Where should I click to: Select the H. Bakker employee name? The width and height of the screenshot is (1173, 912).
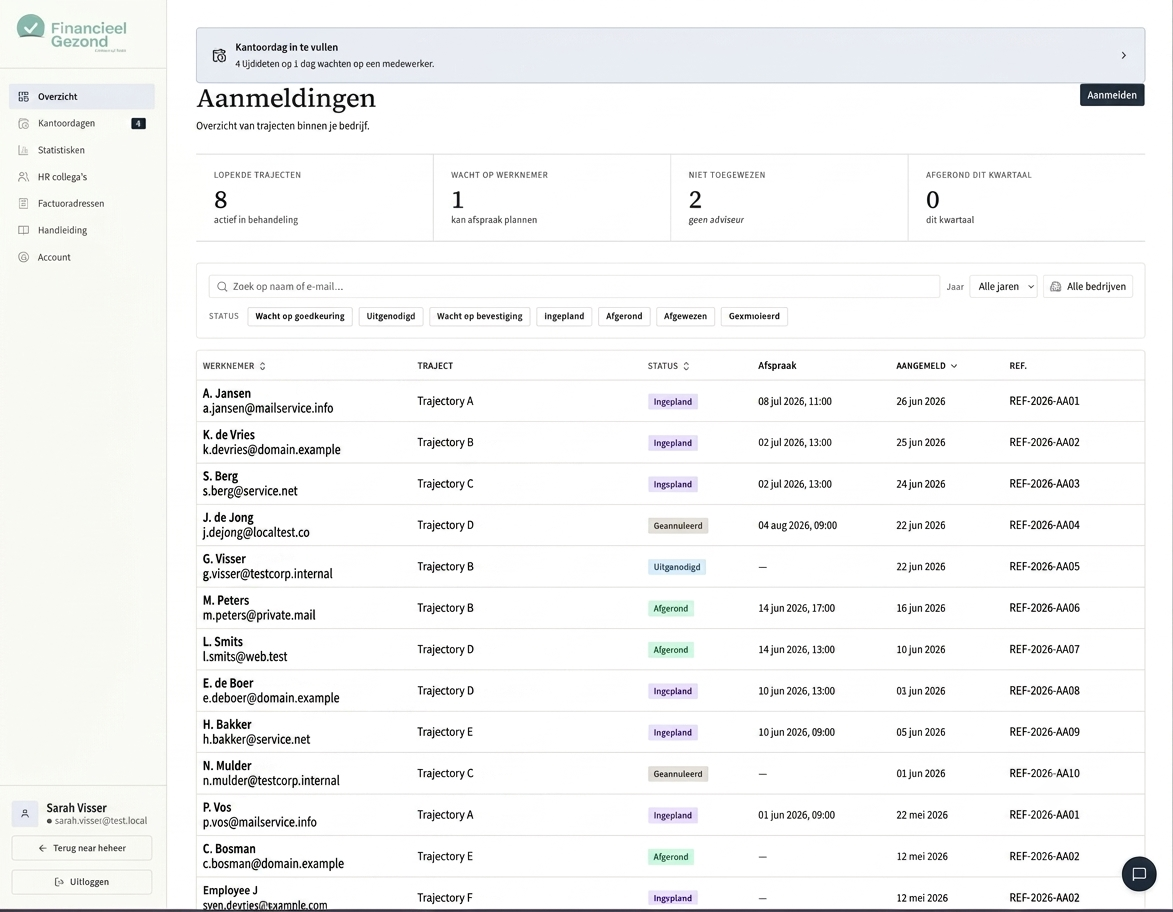227,724
